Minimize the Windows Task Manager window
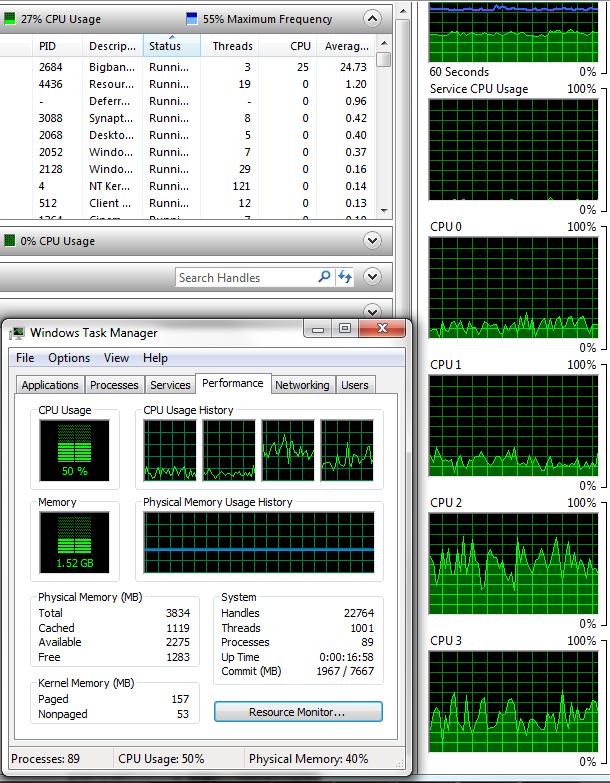Viewport: 610px width, 783px height. [x=318, y=329]
